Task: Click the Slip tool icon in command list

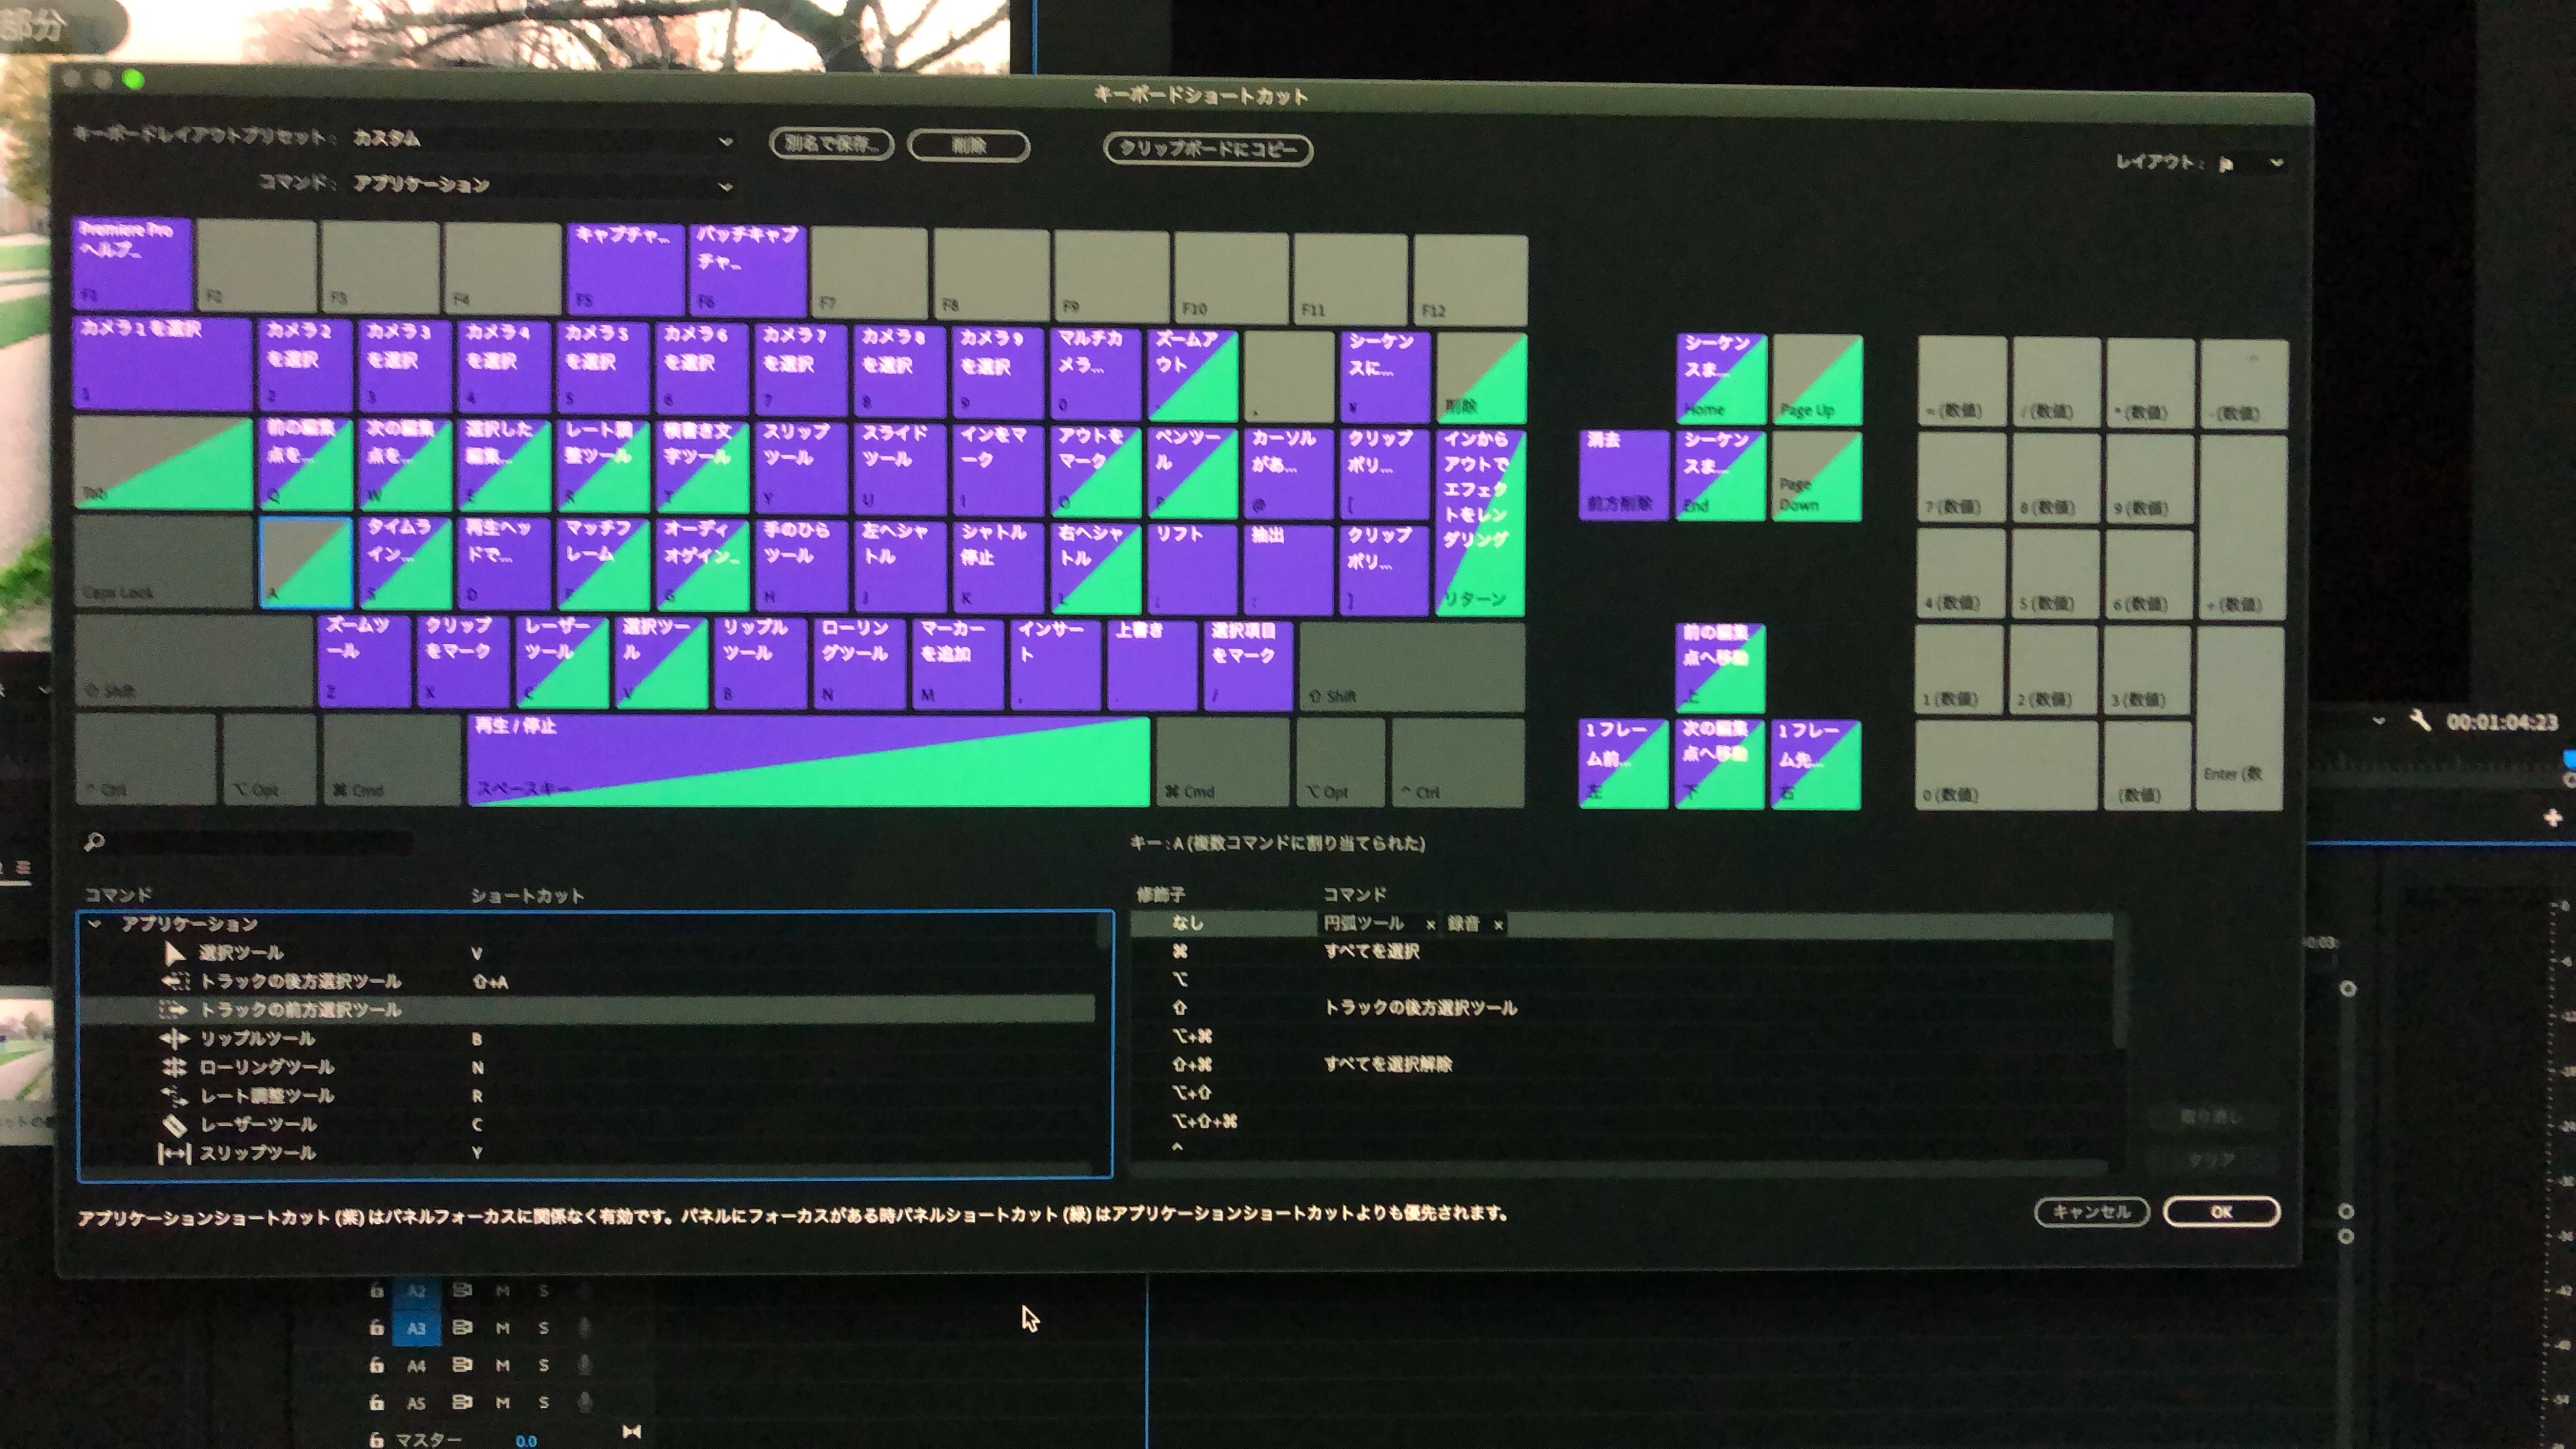Action: [174, 1154]
